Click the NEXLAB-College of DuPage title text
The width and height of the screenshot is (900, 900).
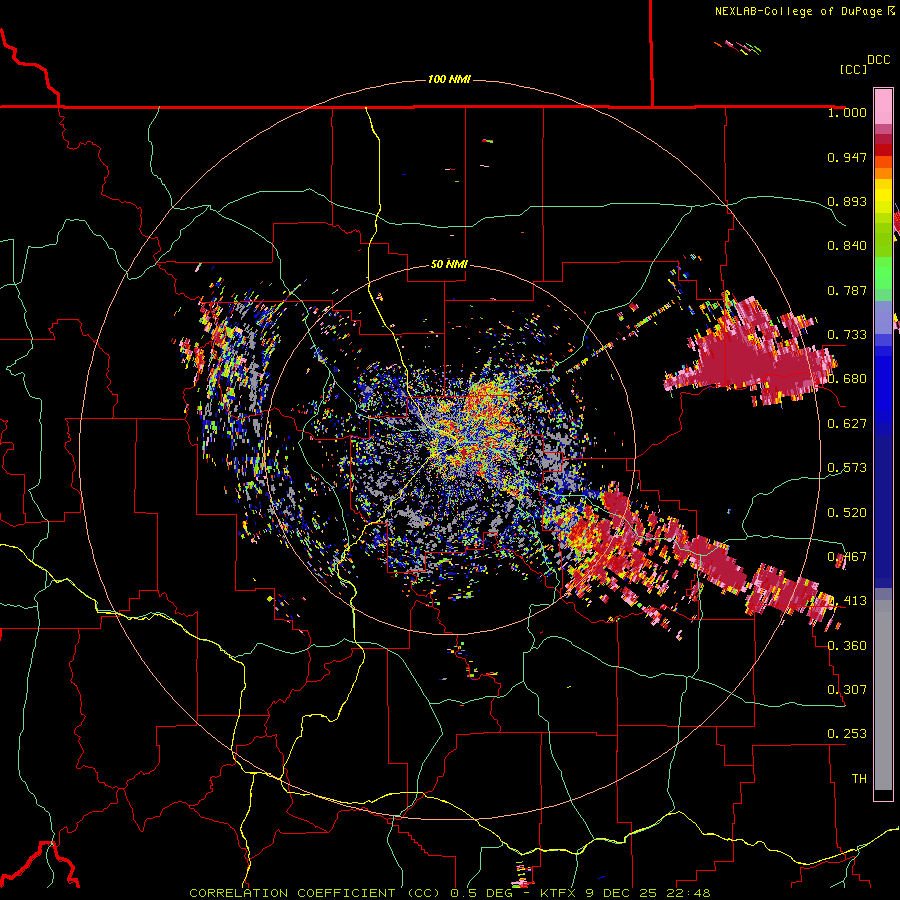pyautogui.click(x=804, y=11)
